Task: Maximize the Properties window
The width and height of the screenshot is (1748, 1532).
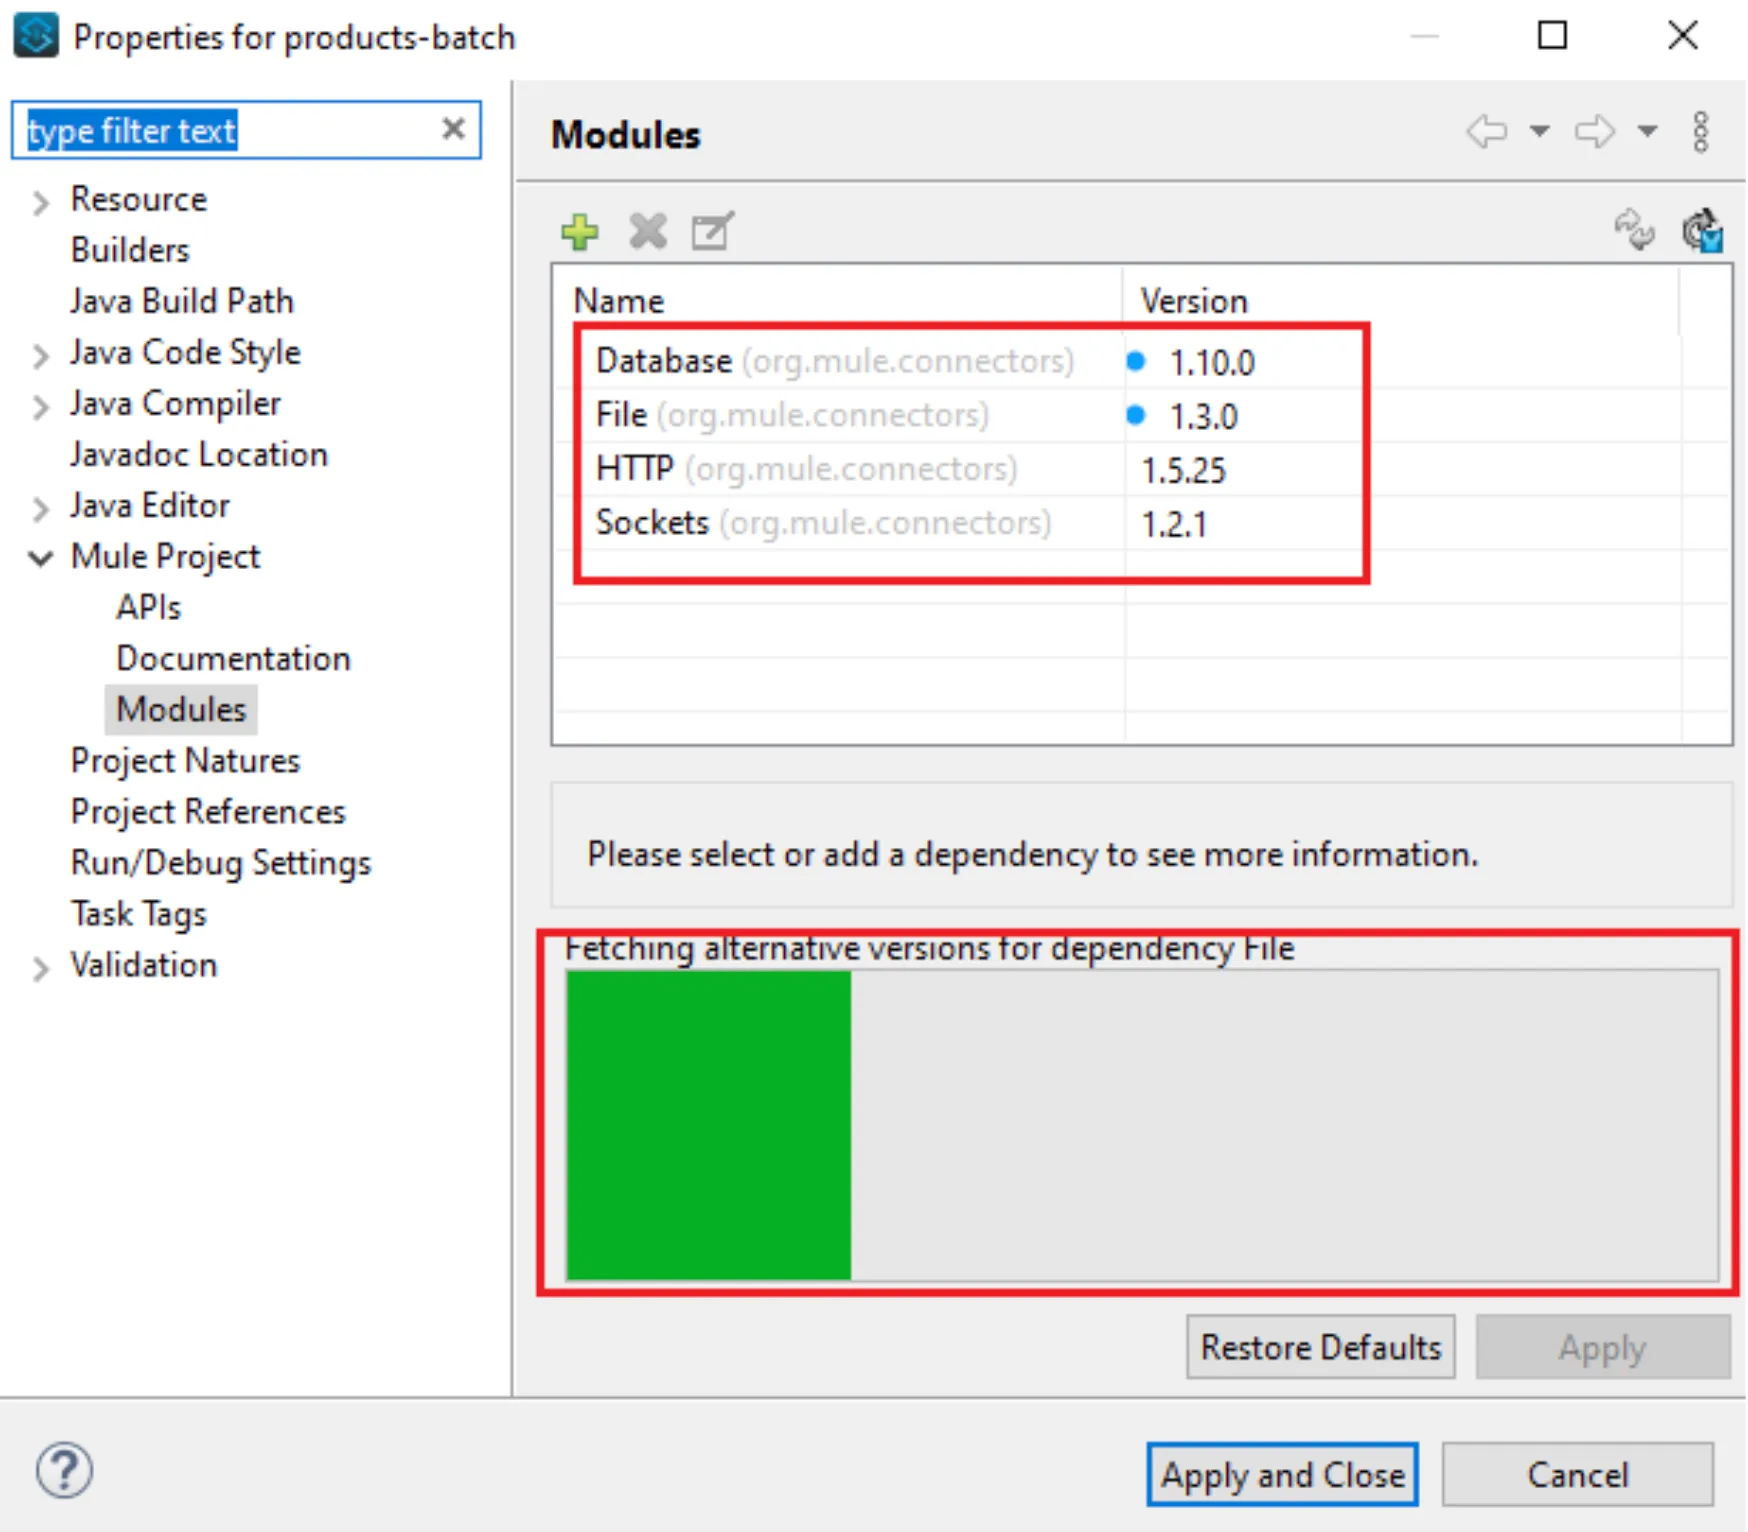Action: (1552, 36)
